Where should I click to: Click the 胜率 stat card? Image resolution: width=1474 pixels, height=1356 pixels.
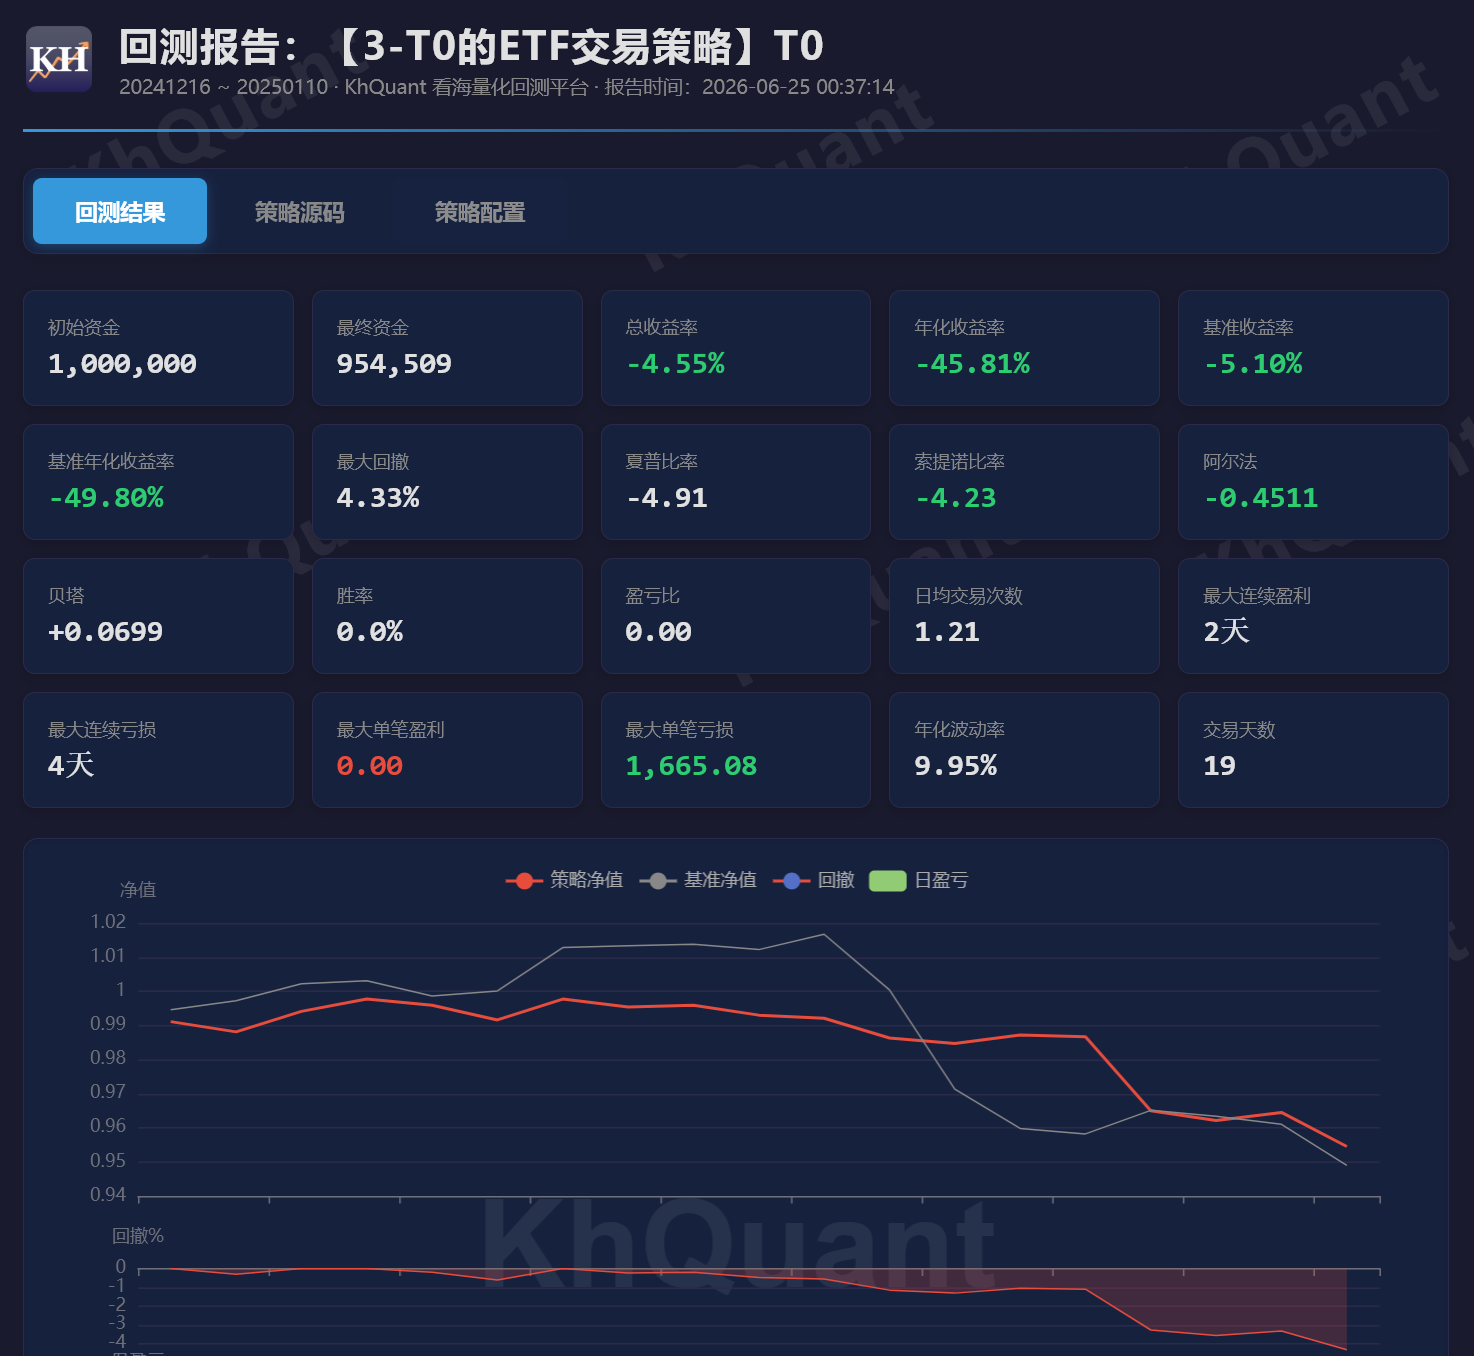point(447,616)
